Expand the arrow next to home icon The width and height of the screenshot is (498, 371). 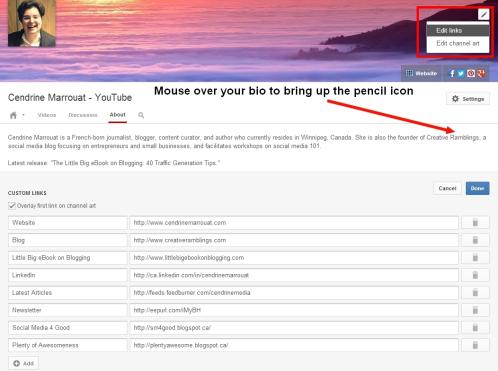(x=23, y=115)
